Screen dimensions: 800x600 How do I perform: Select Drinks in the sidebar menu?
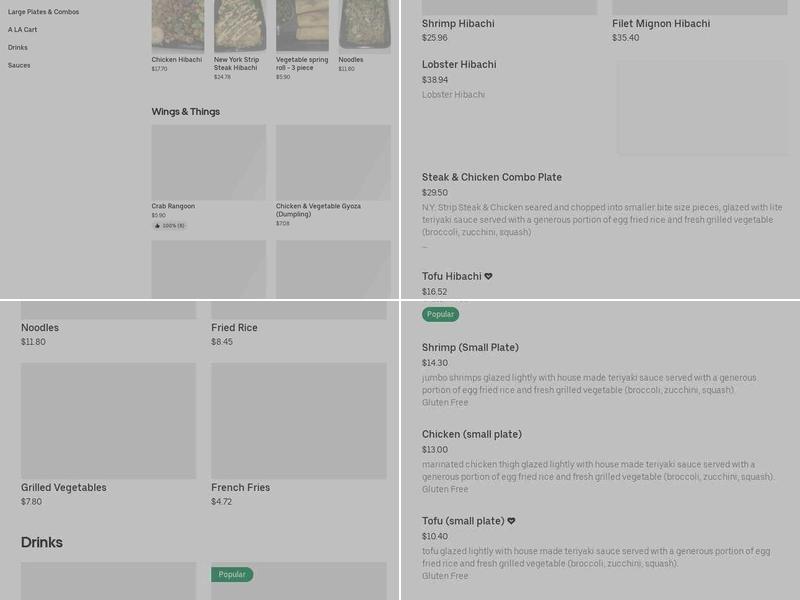[18, 47]
